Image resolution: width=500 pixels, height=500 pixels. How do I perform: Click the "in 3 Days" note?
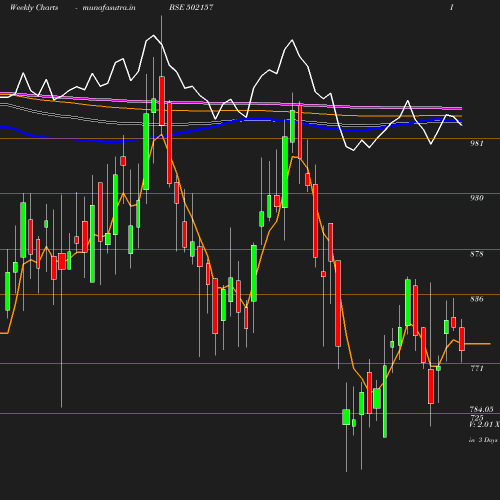tap(483, 440)
